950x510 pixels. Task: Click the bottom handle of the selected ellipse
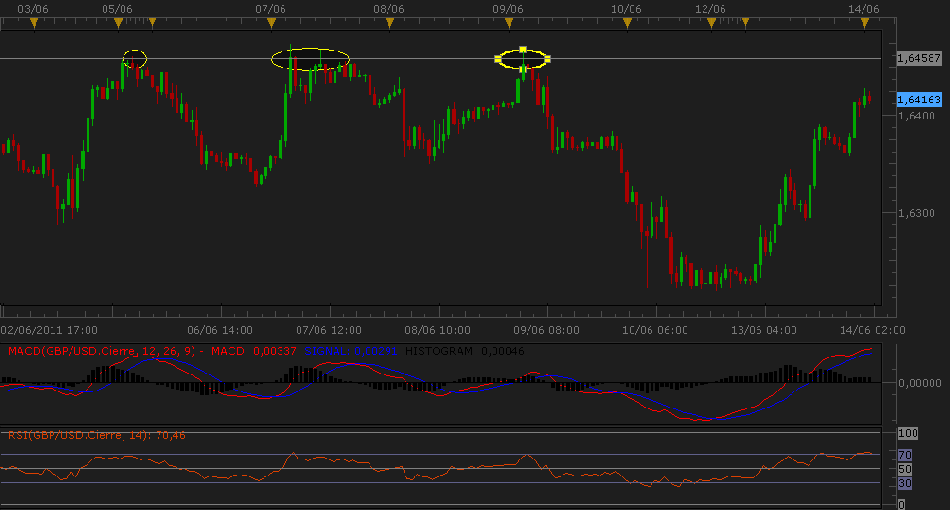click(523, 70)
